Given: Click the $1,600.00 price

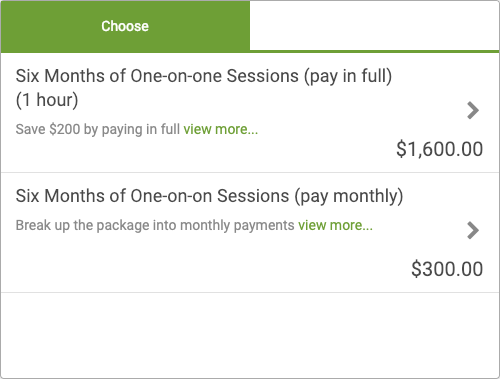Looking at the screenshot, I should tap(439, 149).
